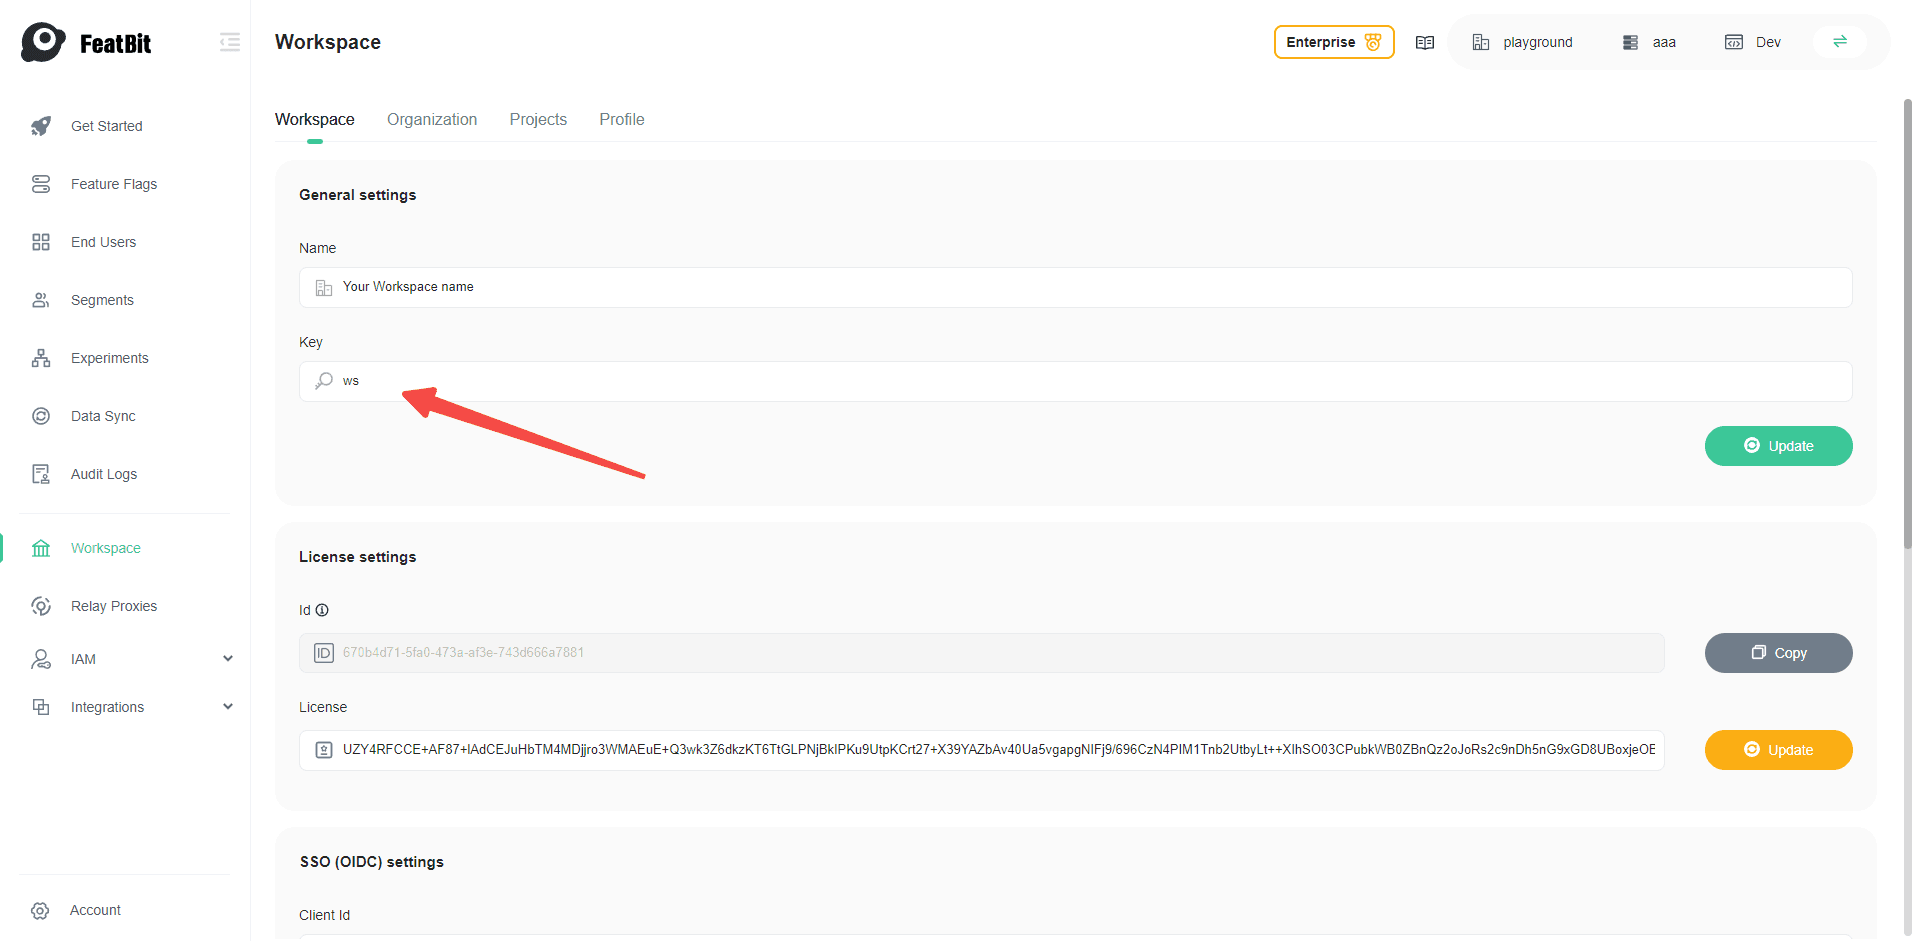Open Data Sync section
1919x941 pixels.
pos(103,416)
